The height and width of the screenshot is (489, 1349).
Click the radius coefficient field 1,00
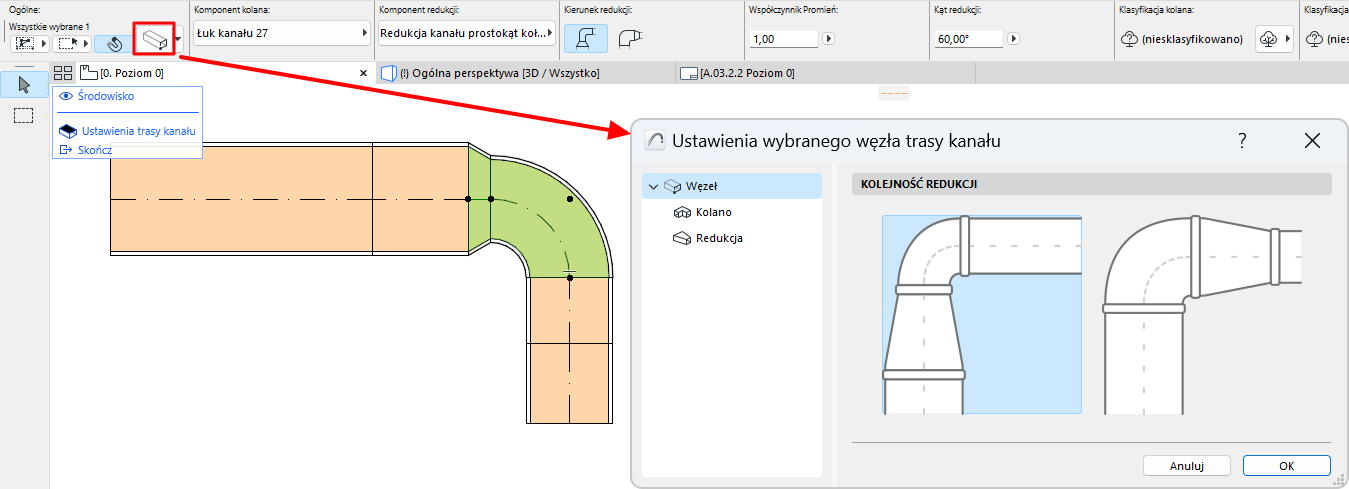784,39
